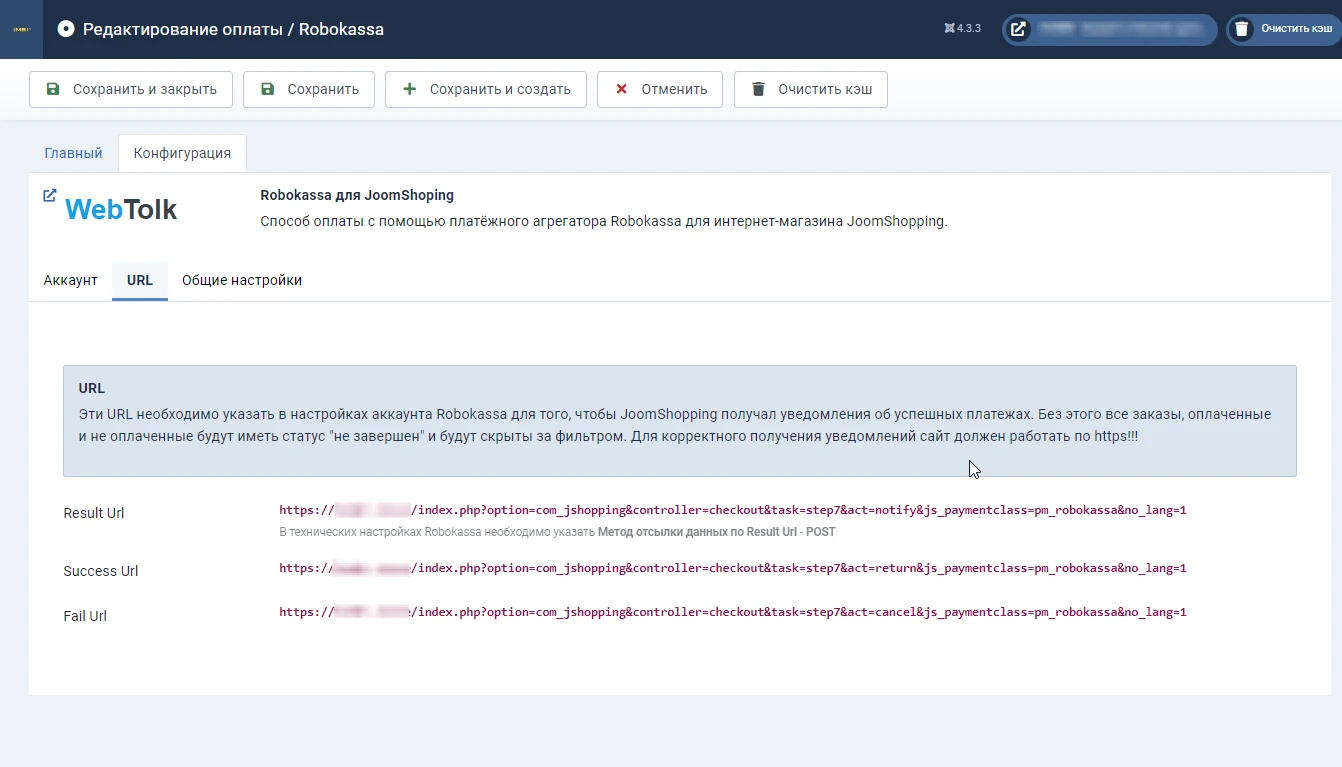Click Сохранить и закрыть button

131,89
